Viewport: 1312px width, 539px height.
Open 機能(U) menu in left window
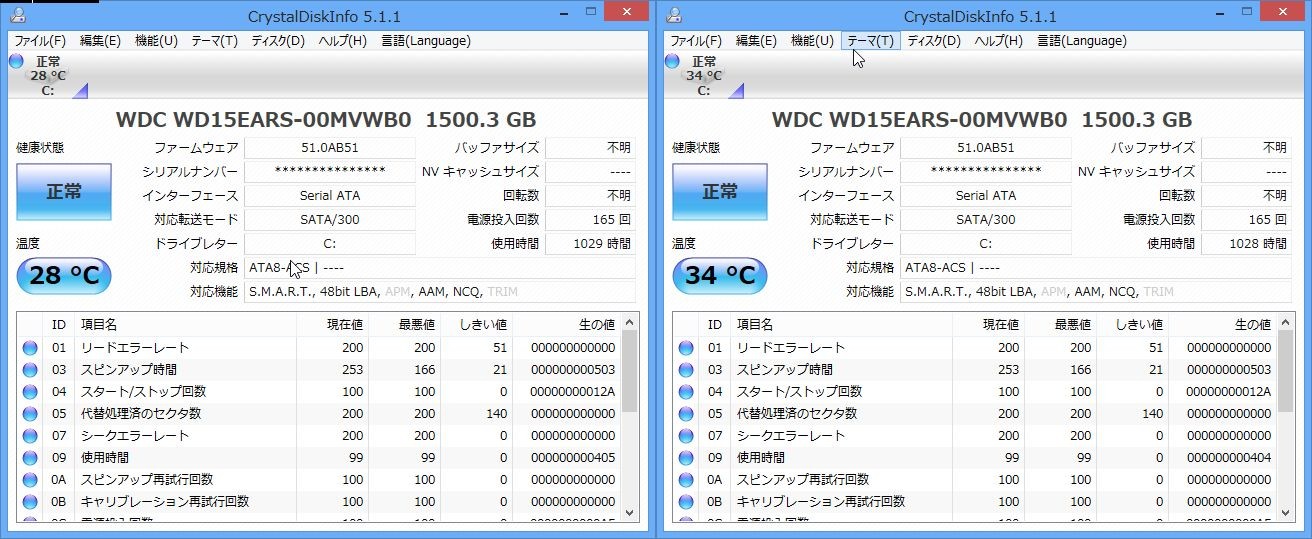(x=156, y=41)
